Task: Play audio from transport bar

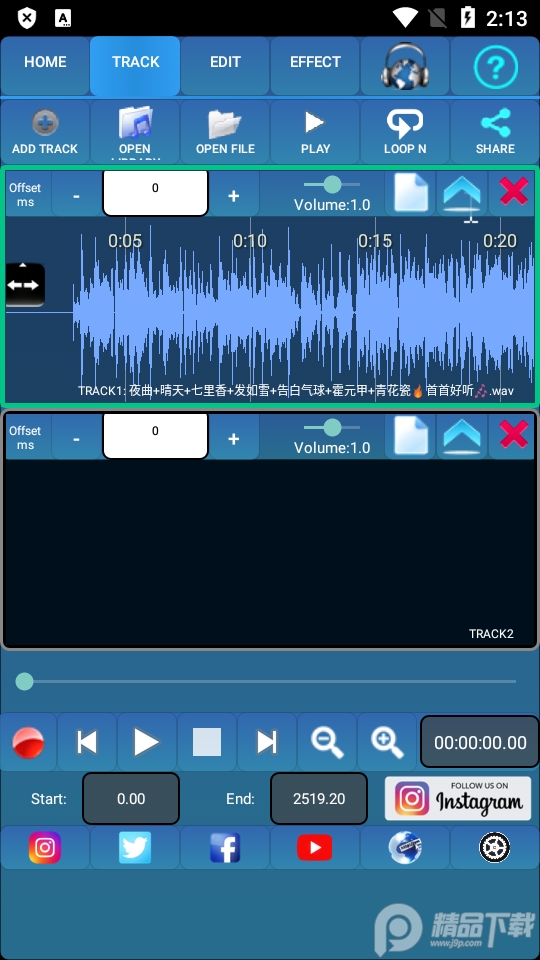Action: [x=146, y=742]
